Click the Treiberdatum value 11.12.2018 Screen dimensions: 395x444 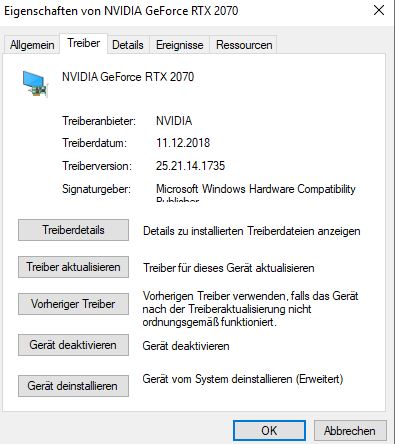[183, 143]
